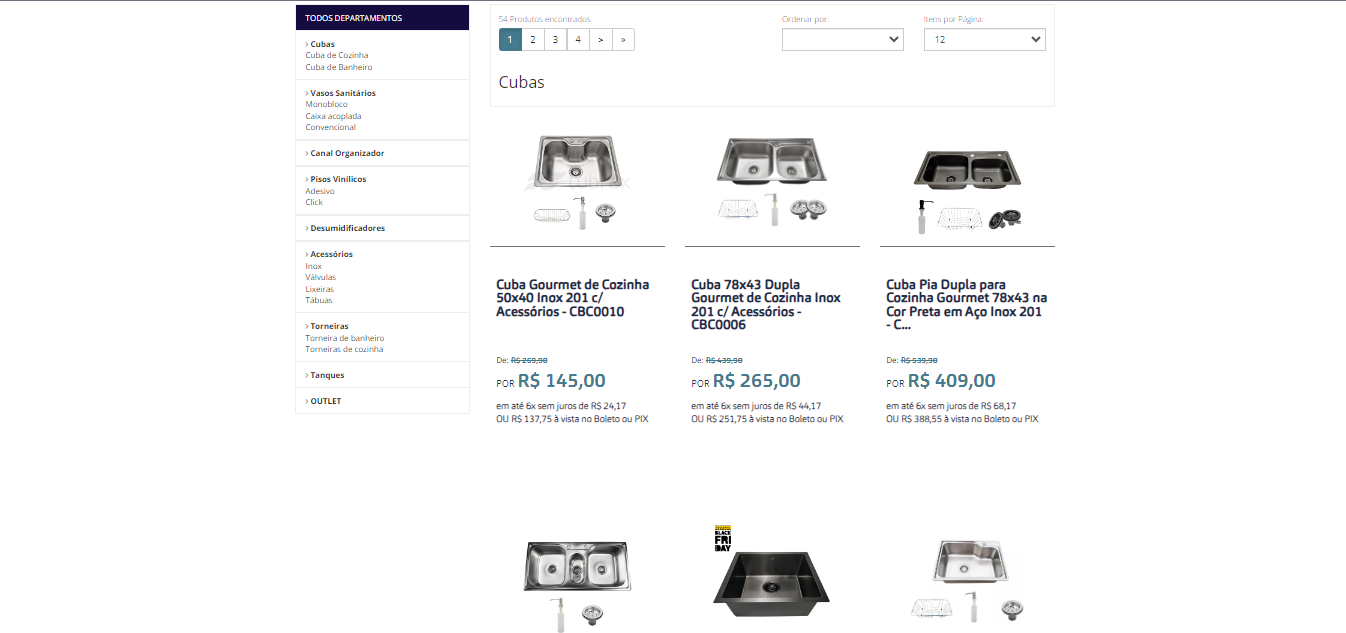The height and width of the screenshot is (633, 1346).
Task: Select Lixeiras under Acessórios
Action: click(x=320, y=289)
